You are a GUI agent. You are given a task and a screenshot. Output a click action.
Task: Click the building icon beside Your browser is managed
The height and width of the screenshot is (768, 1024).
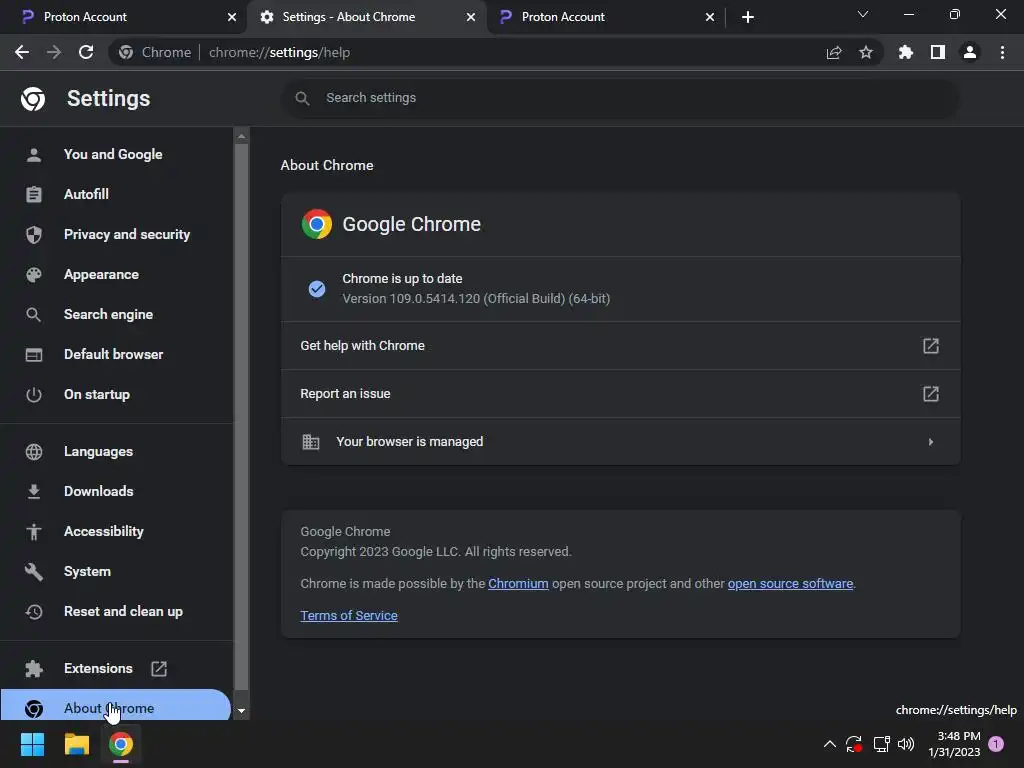point(311,442)
